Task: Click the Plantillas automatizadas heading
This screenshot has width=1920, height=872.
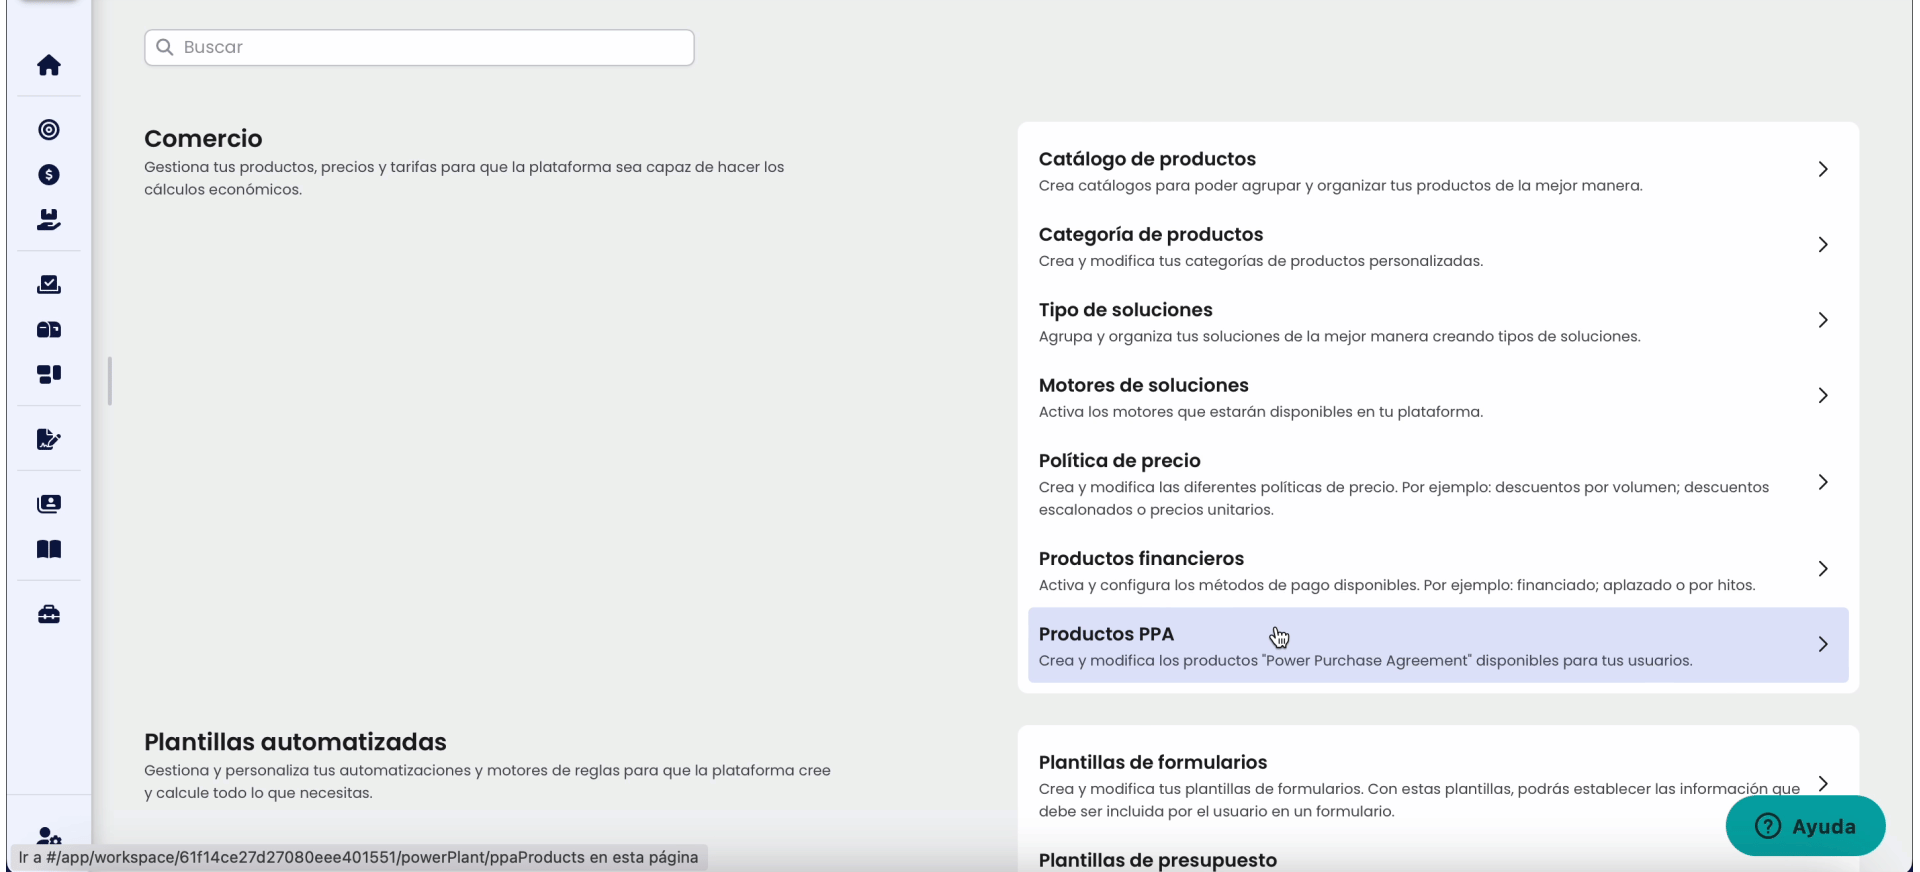Action: click(295, 742)
